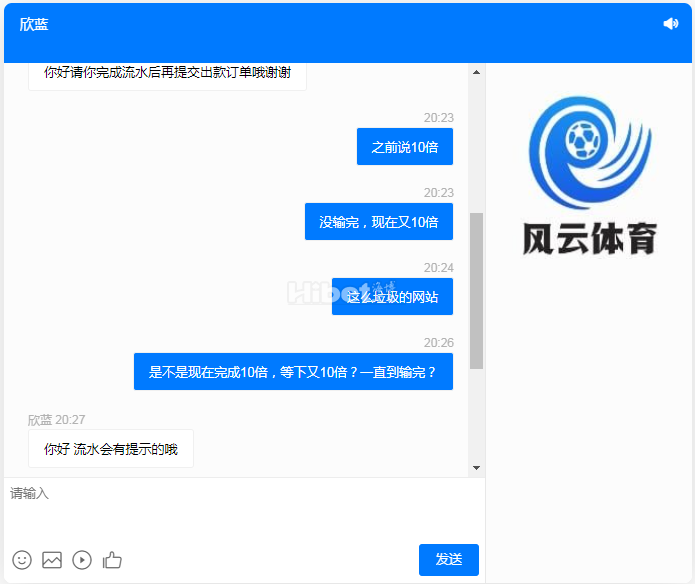Click the 风云体育 brand name text
This screenshot has width=695, height=584.
click(589, 239)
